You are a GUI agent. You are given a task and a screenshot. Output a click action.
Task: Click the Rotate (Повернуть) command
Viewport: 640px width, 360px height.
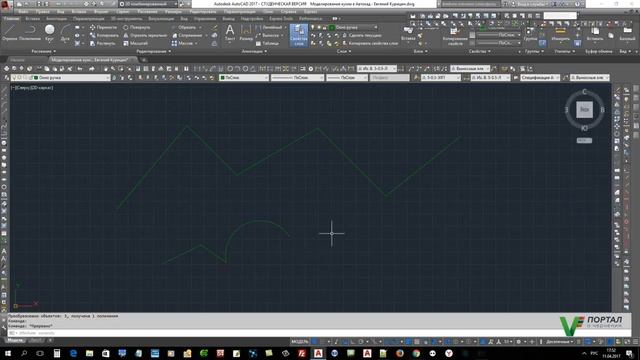tap(136, 27)
